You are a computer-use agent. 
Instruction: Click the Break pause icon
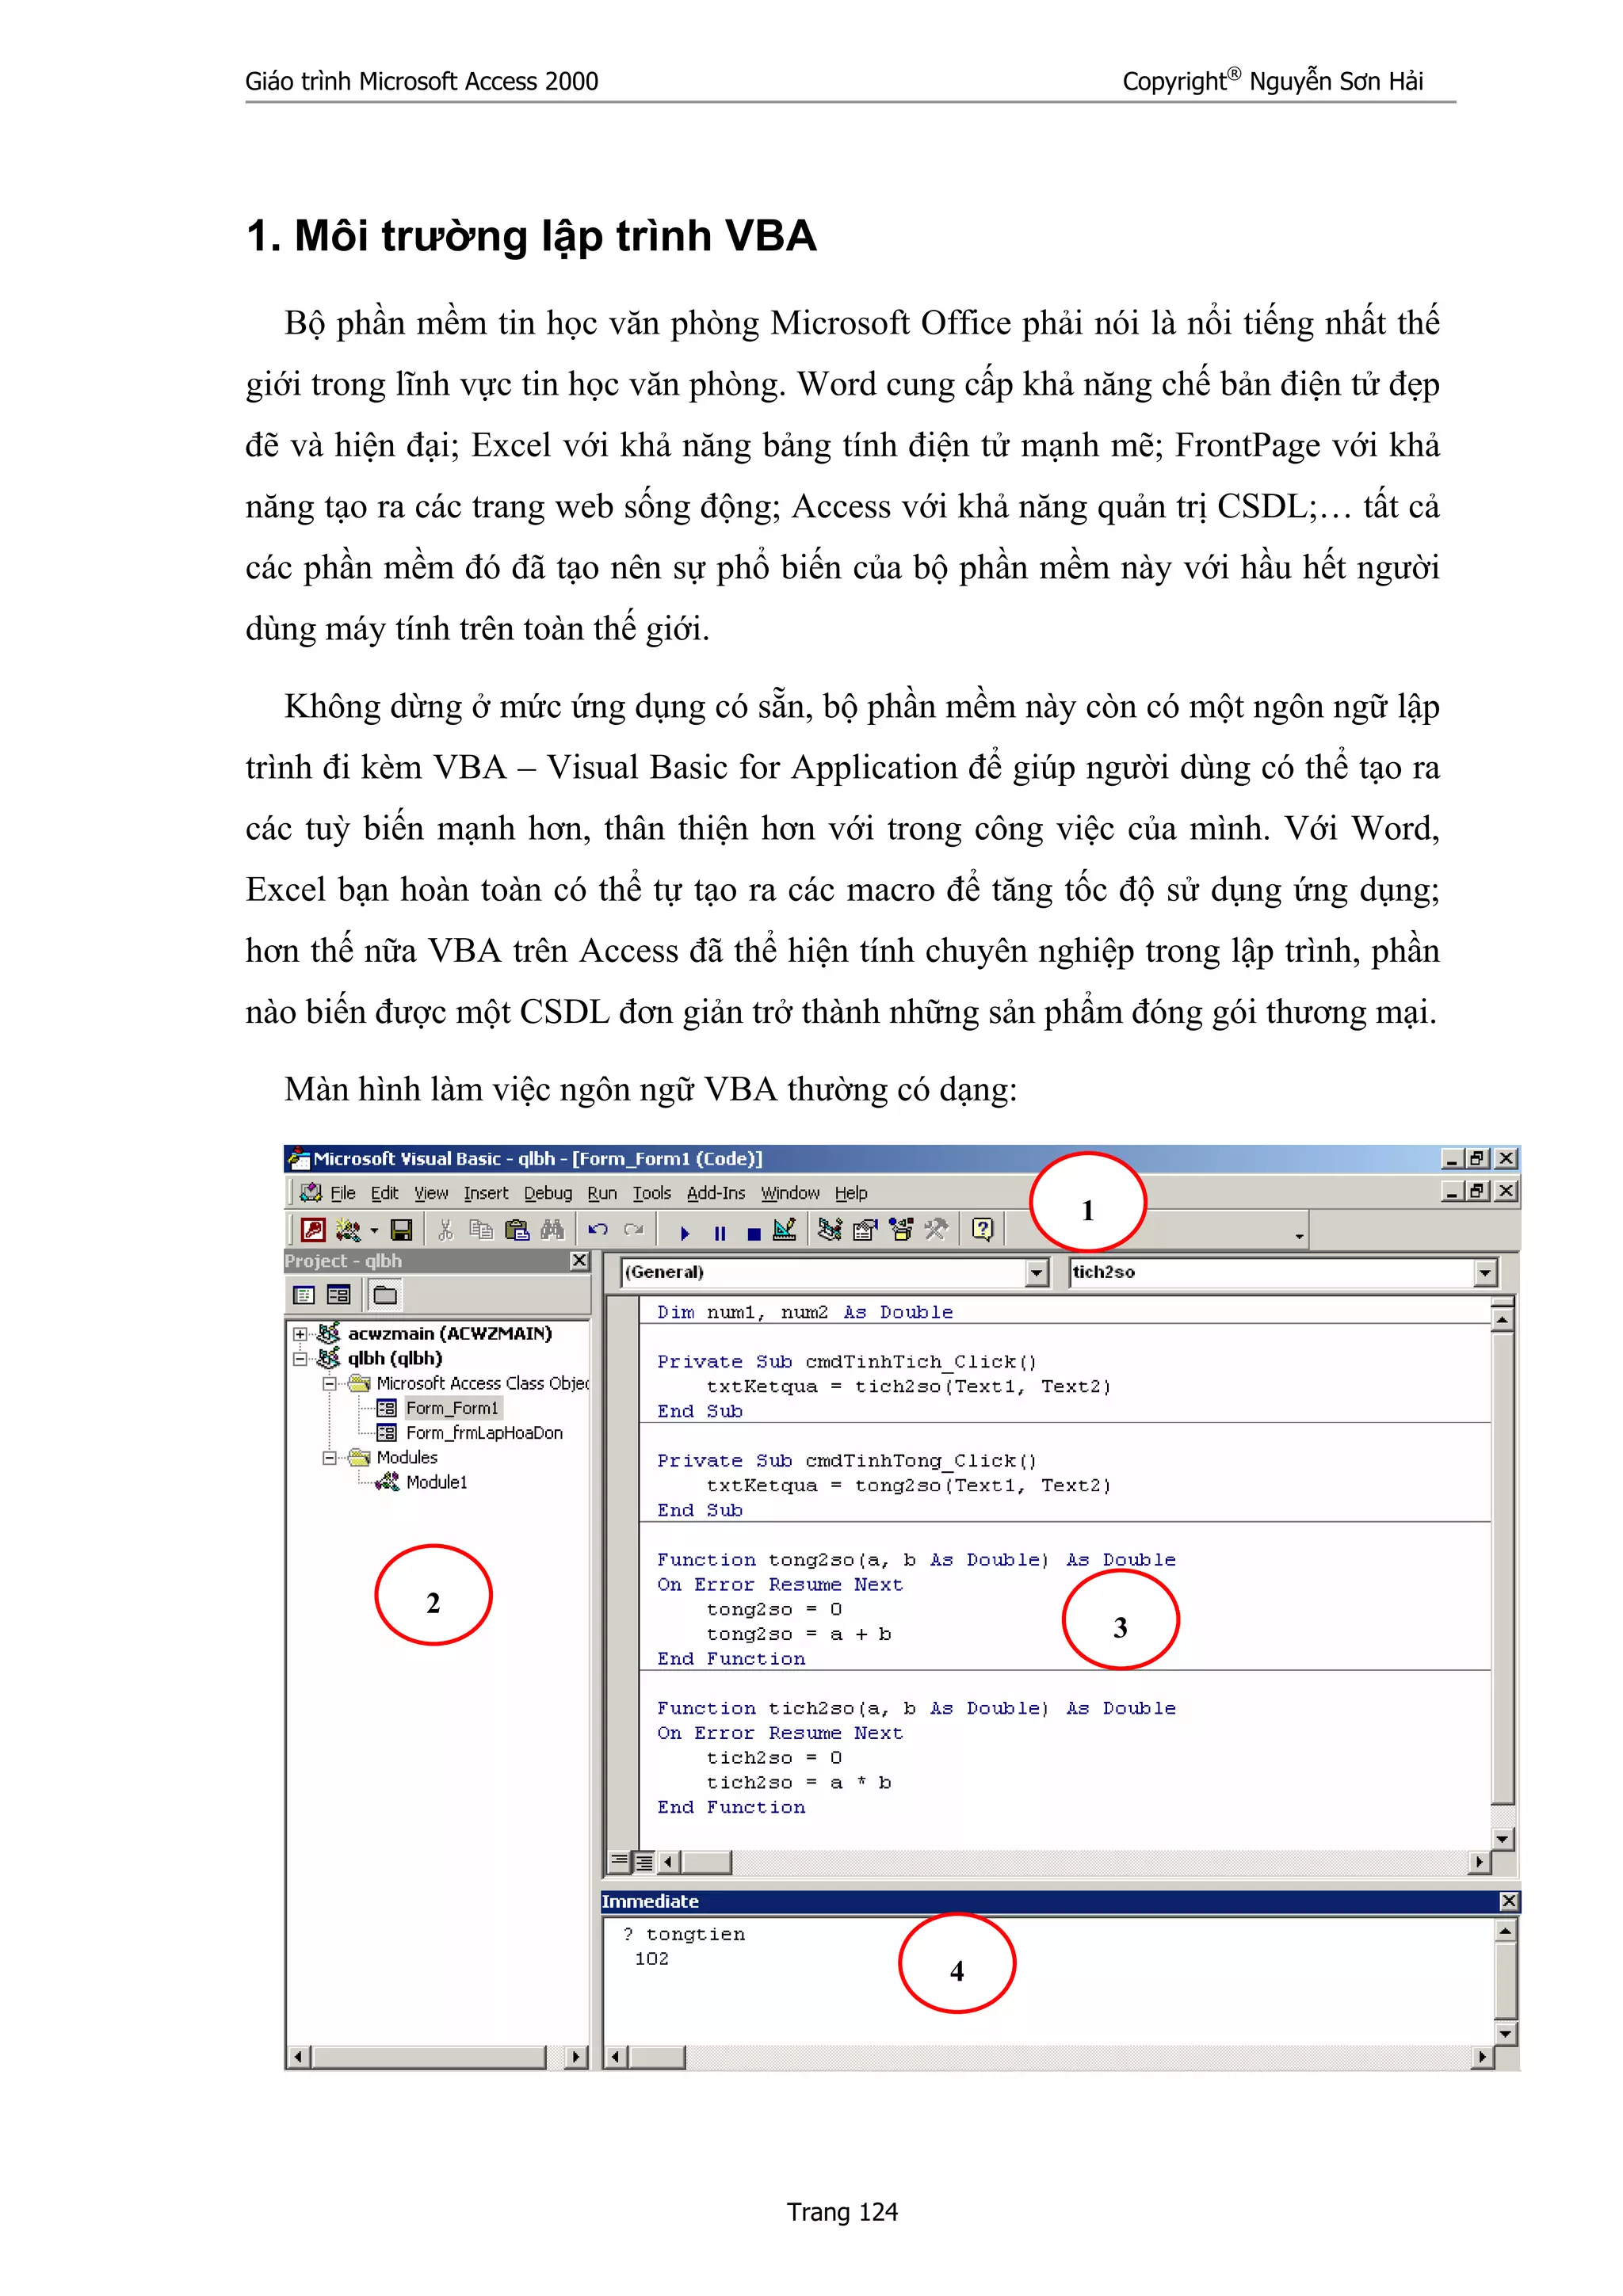click(720, 1233)
